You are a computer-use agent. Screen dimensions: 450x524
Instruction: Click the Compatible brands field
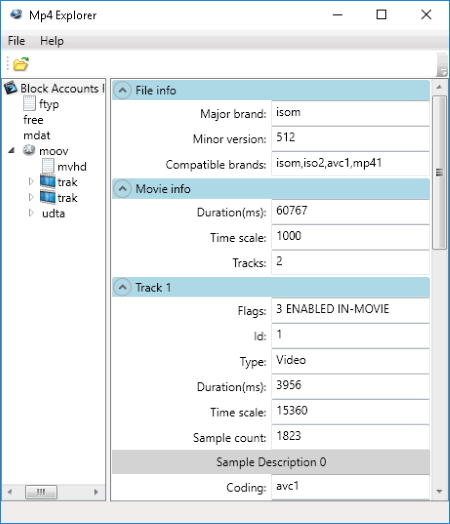(350, 164)
